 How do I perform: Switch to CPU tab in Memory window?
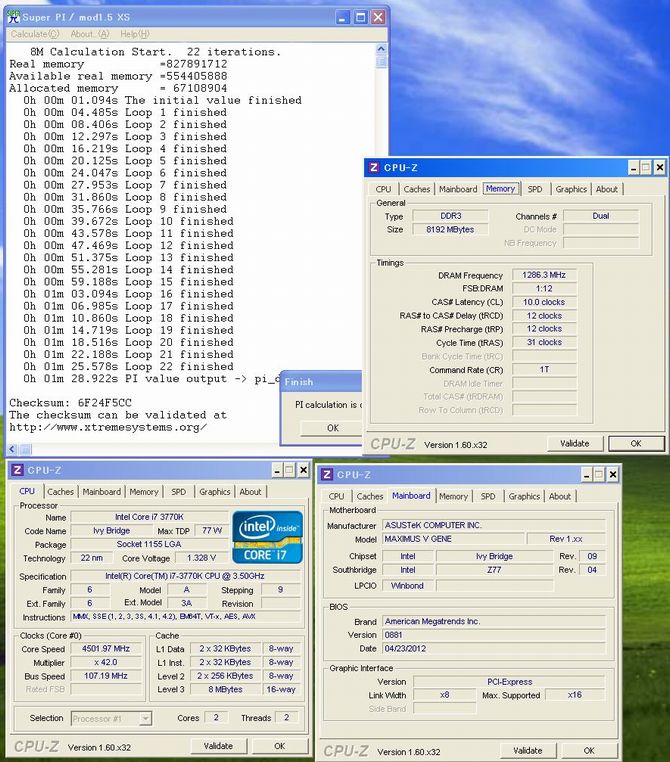click(x=383, y=189)
